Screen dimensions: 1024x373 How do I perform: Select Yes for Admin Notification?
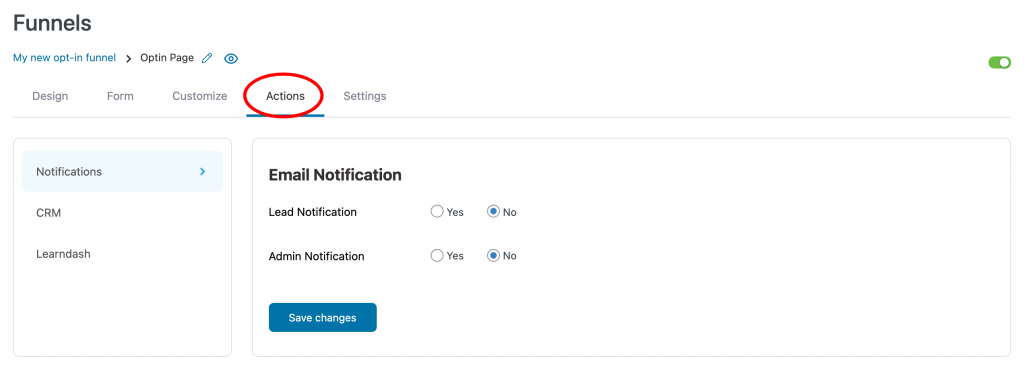(437, 255)
